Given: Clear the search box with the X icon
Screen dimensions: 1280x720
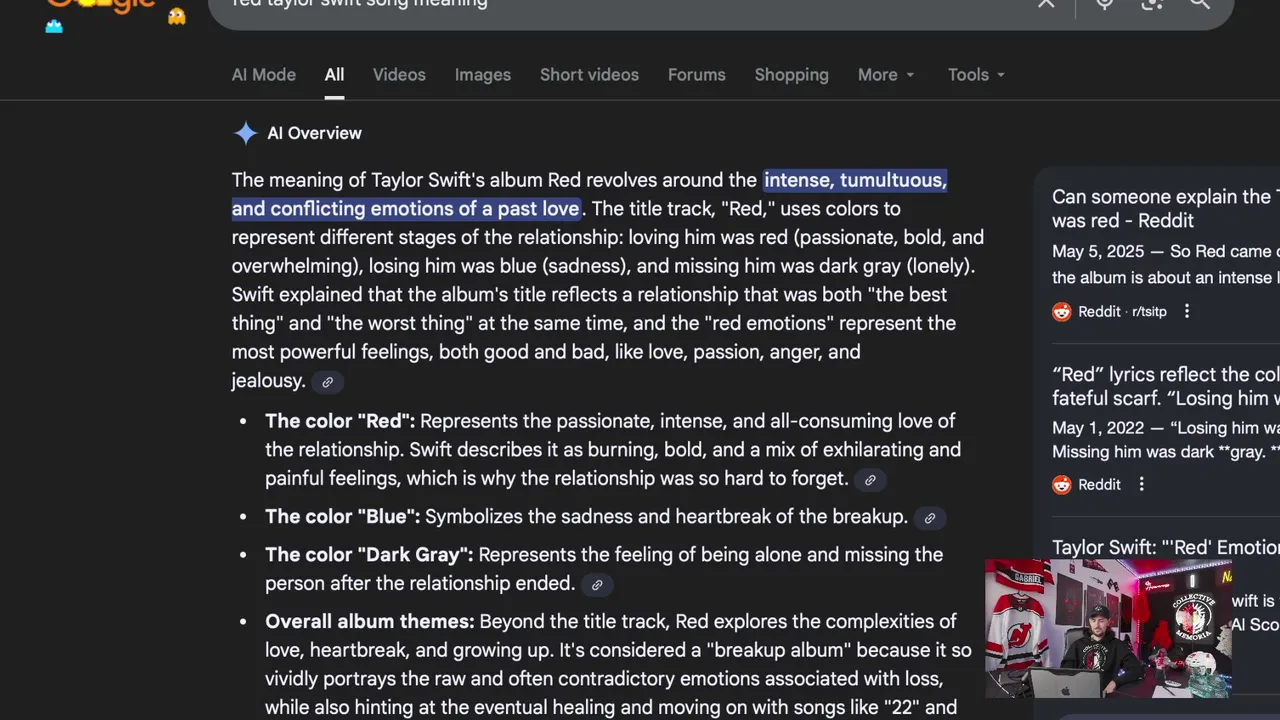Looking at the screenshot, I should point(1046,4).
